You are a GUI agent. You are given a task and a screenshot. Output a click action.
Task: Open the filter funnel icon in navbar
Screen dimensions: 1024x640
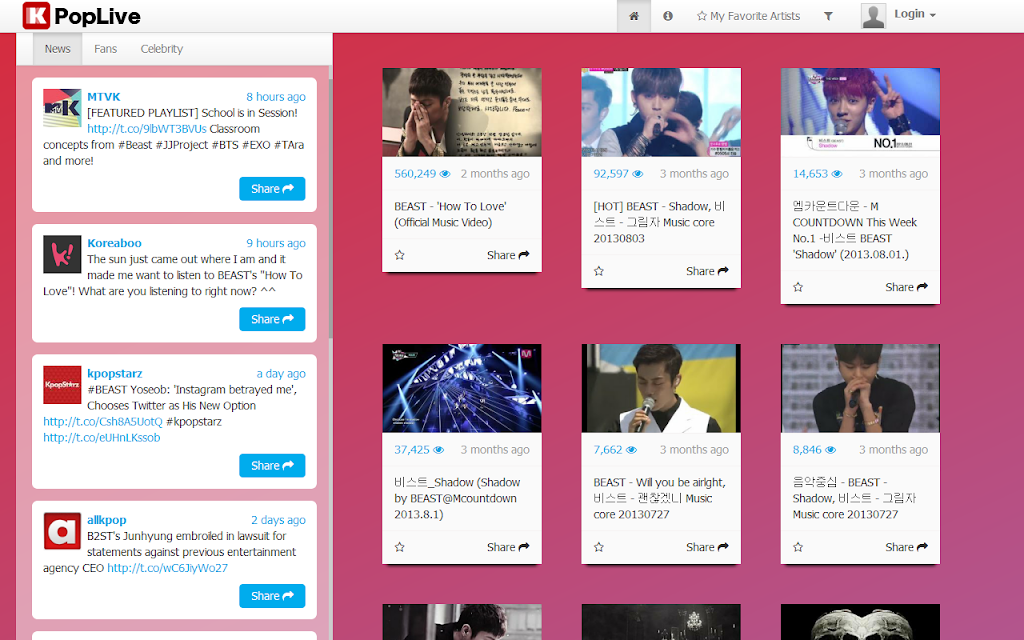pyautogui.click(x=828, y=16)
